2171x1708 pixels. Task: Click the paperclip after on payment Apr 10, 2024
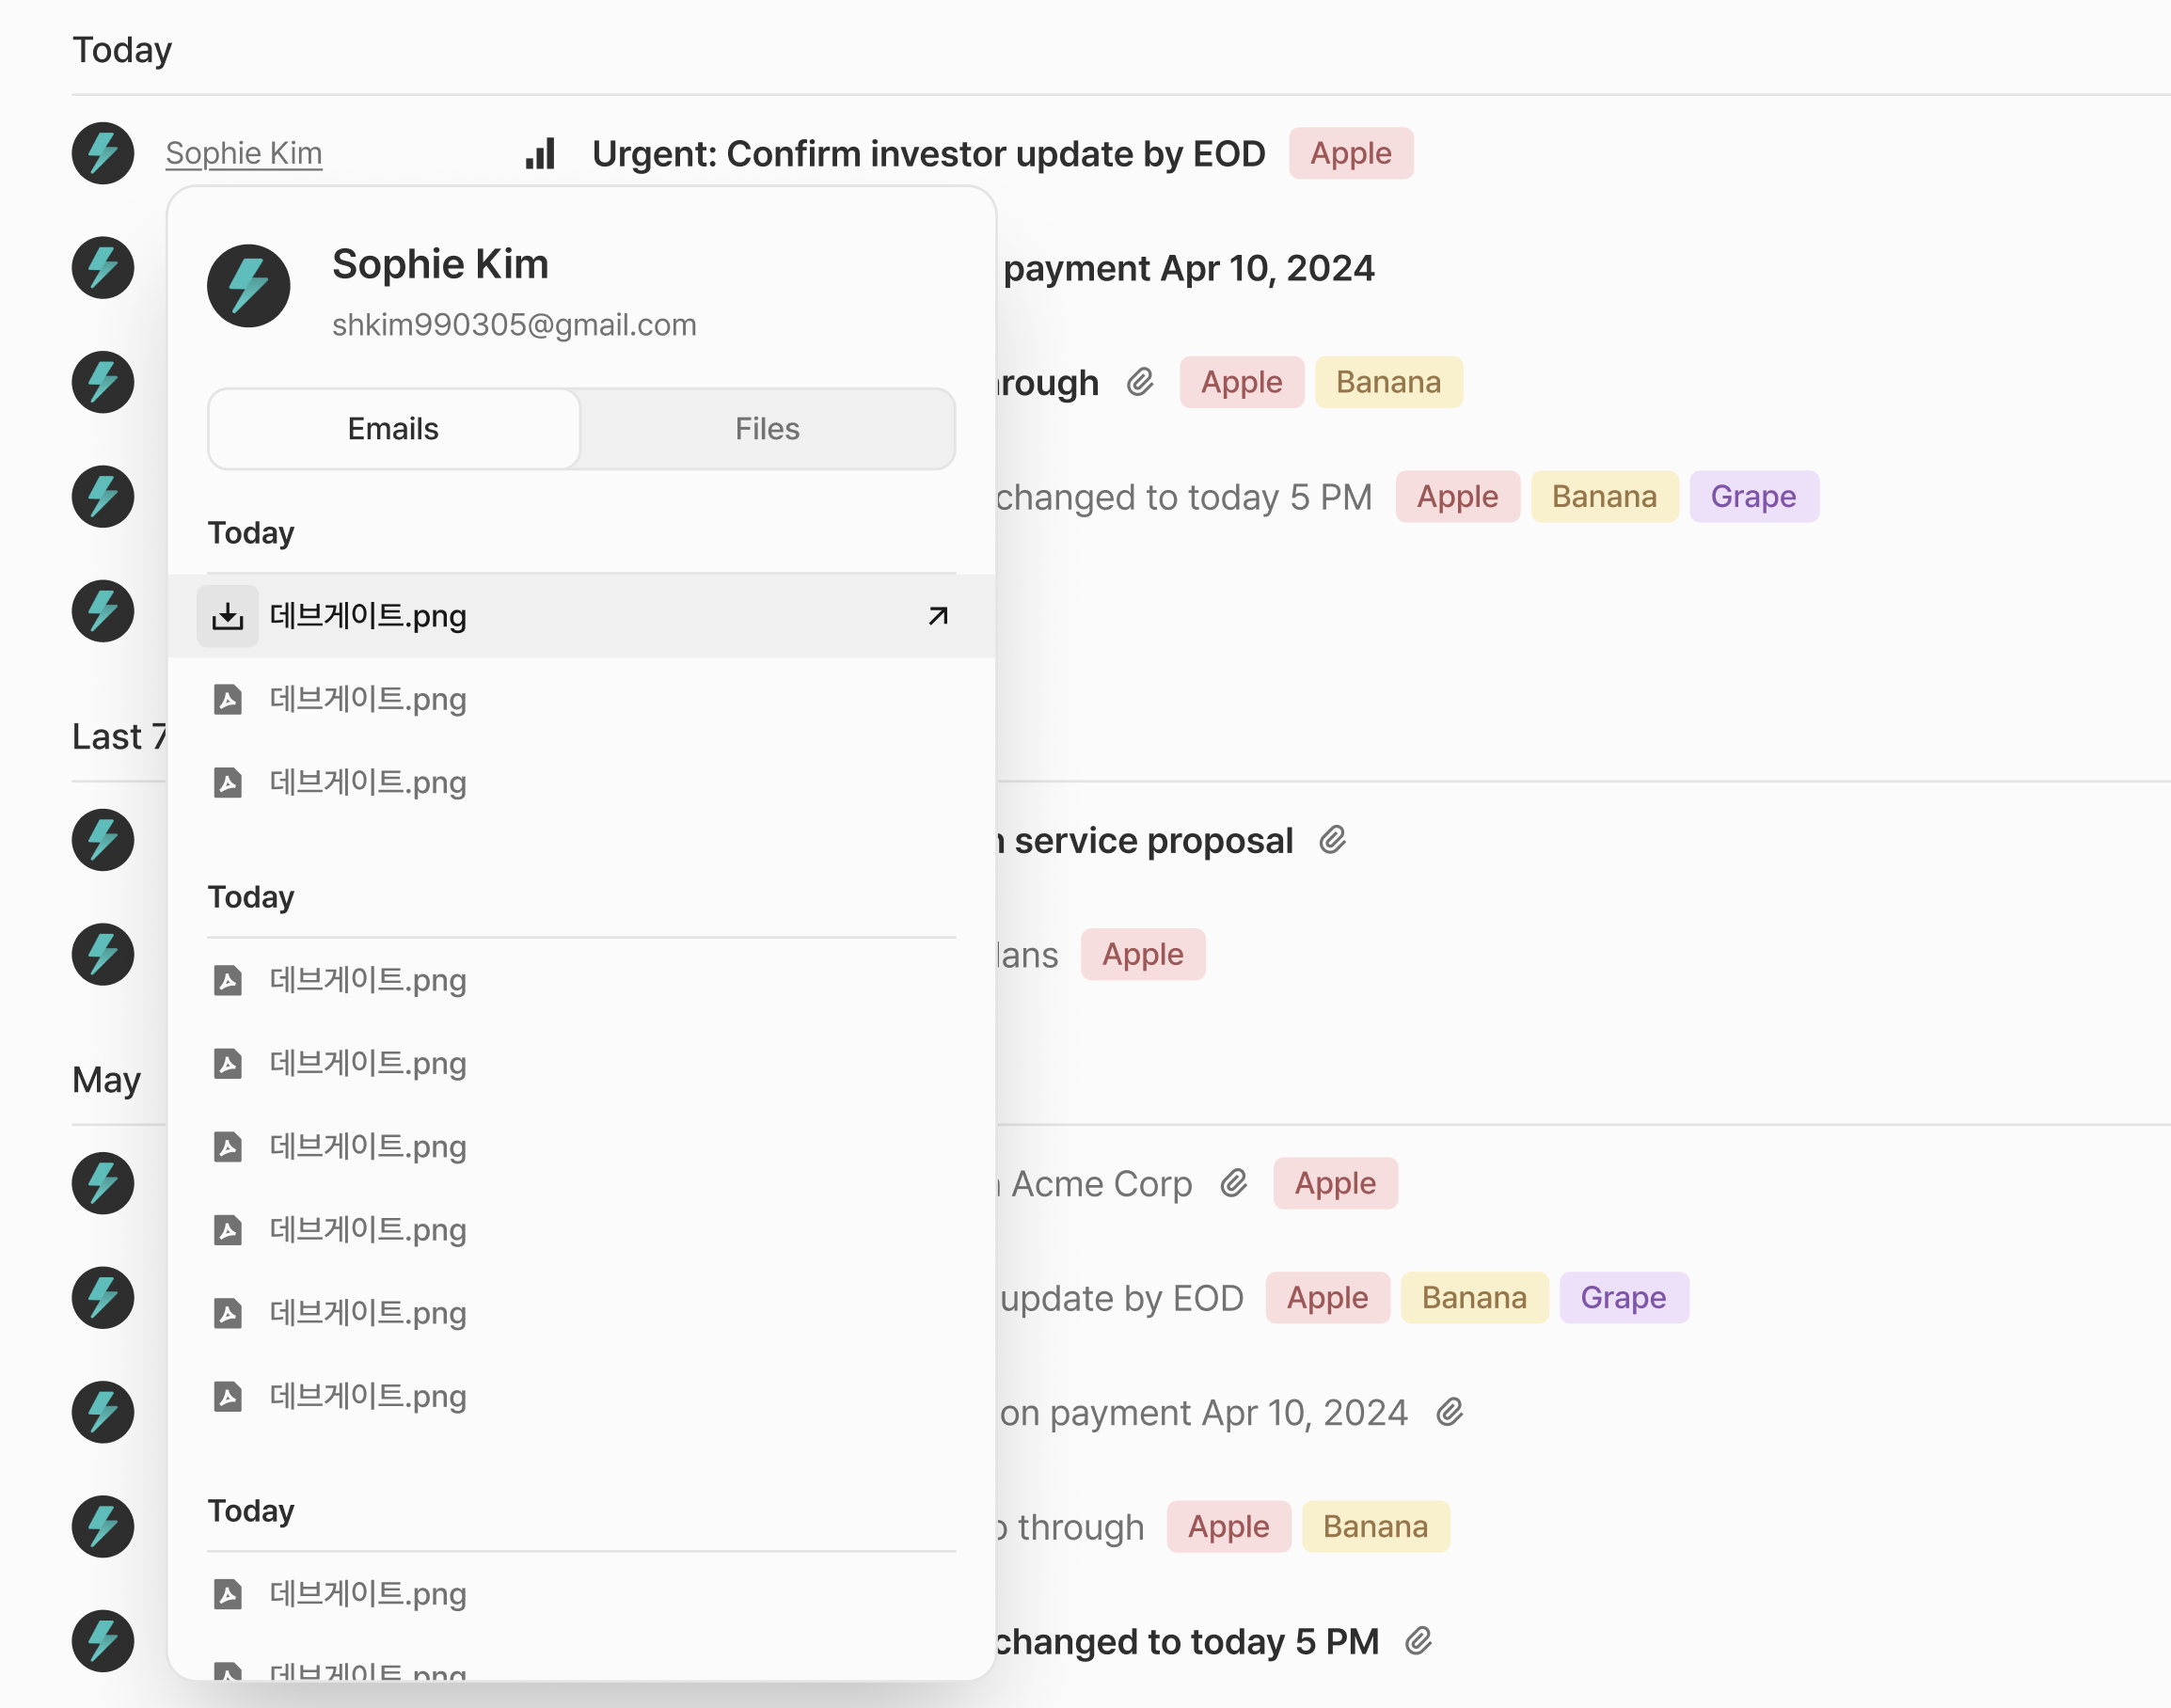coord(1449,1412)
